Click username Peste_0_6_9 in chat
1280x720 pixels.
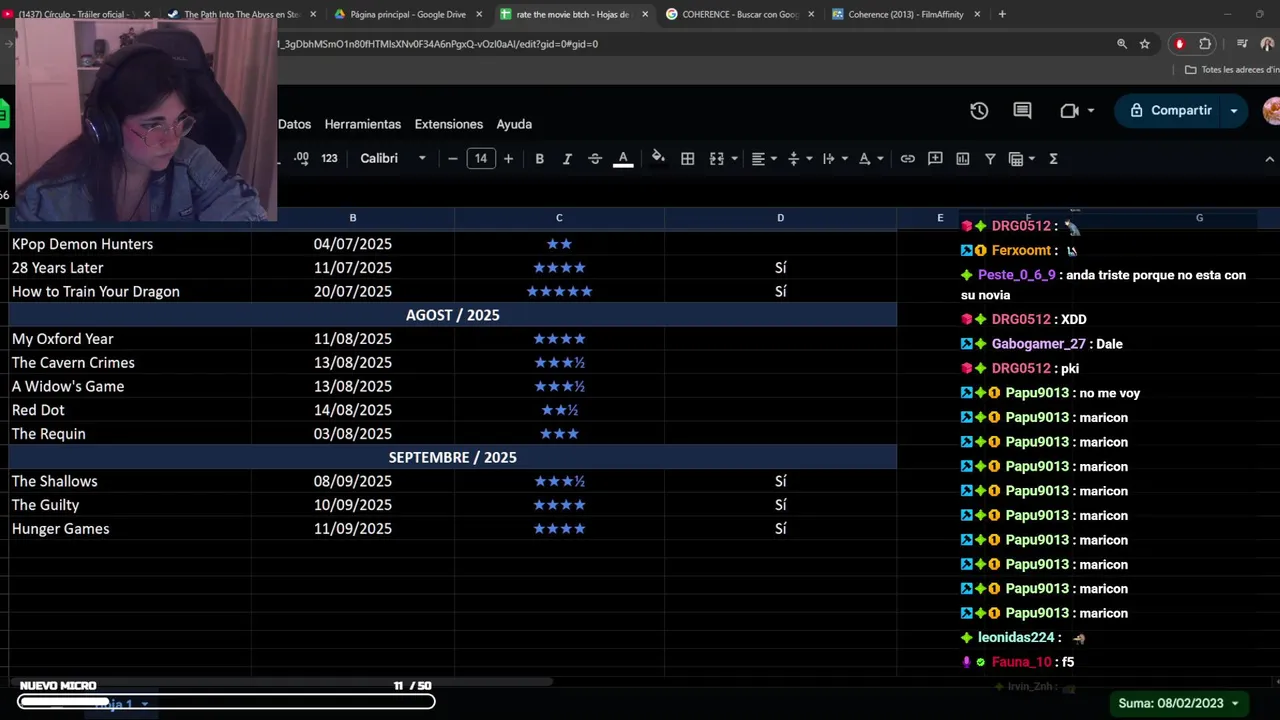[x=1016, y=275]
